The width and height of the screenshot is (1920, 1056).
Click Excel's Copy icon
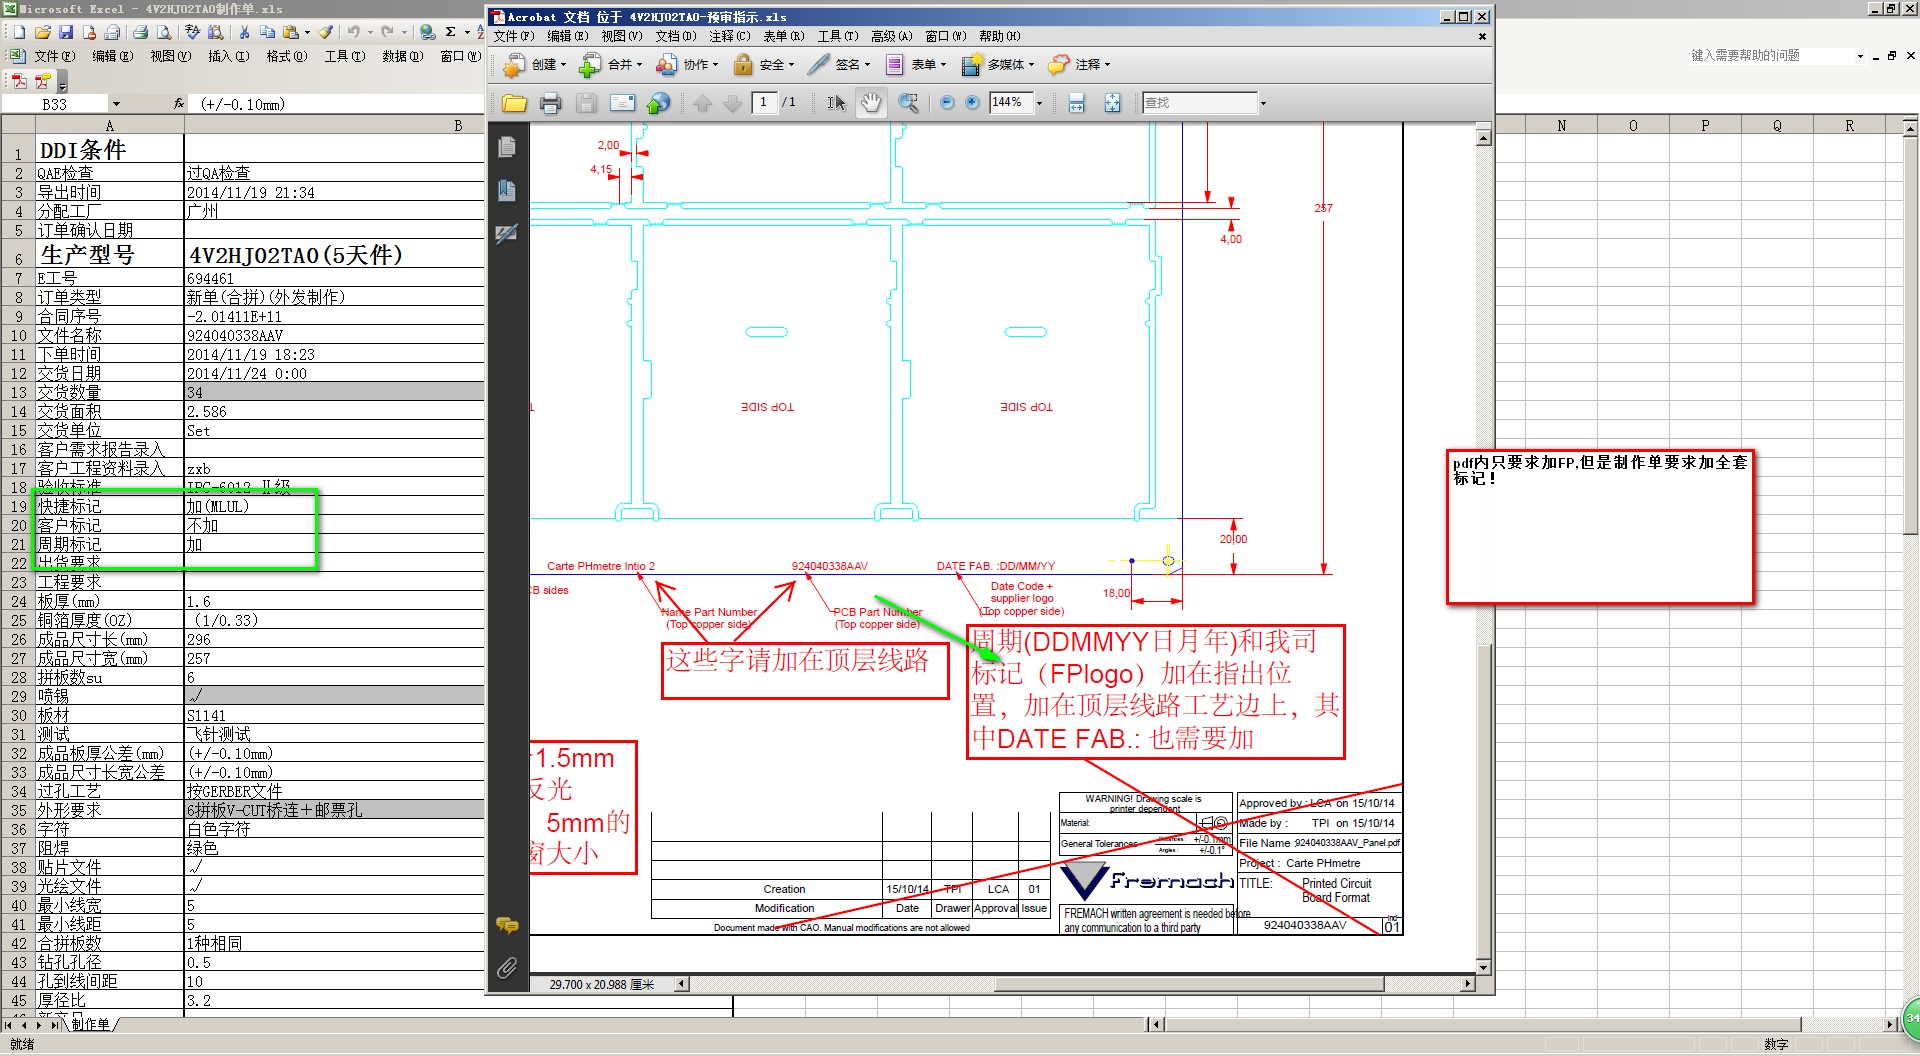[267, 32]
